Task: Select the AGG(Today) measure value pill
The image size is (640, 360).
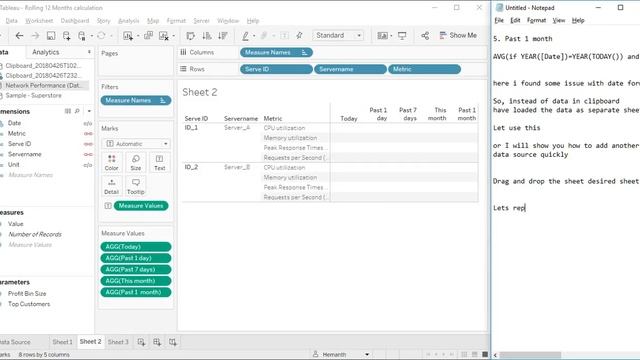Action: tap(136, 247)
